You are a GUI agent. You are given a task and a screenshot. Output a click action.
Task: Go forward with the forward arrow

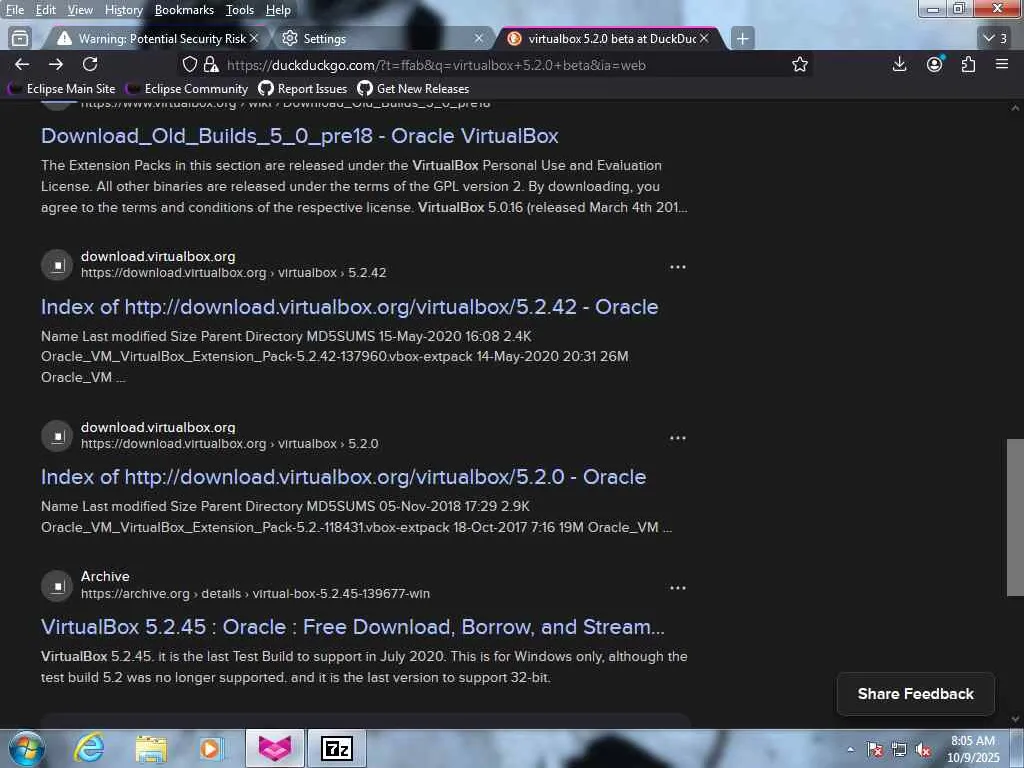[x=56, y=64]
